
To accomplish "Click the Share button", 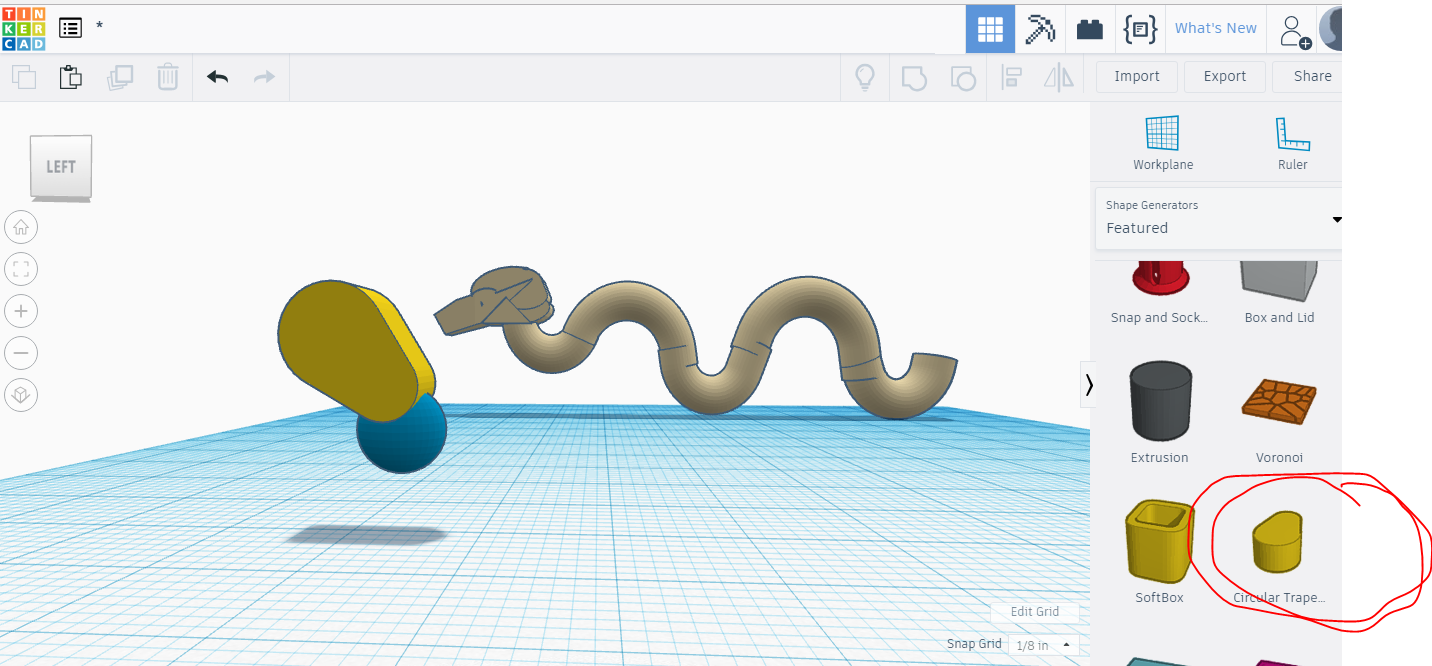I will pyautogui.click(x=1308, y=76).
